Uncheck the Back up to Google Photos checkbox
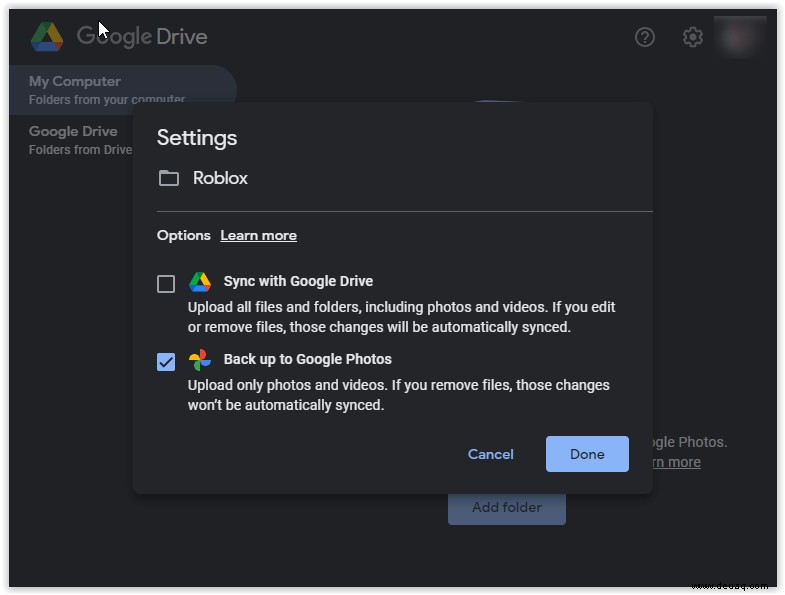This screenshot has width=785, height=595. pos(166,362)
